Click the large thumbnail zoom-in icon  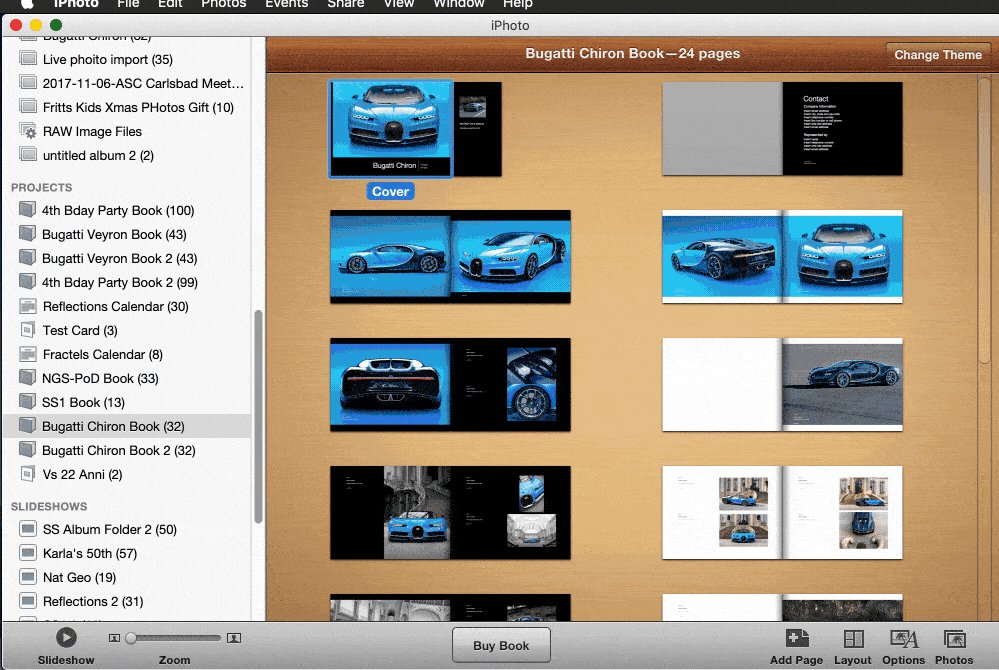[x=234, y=638]
